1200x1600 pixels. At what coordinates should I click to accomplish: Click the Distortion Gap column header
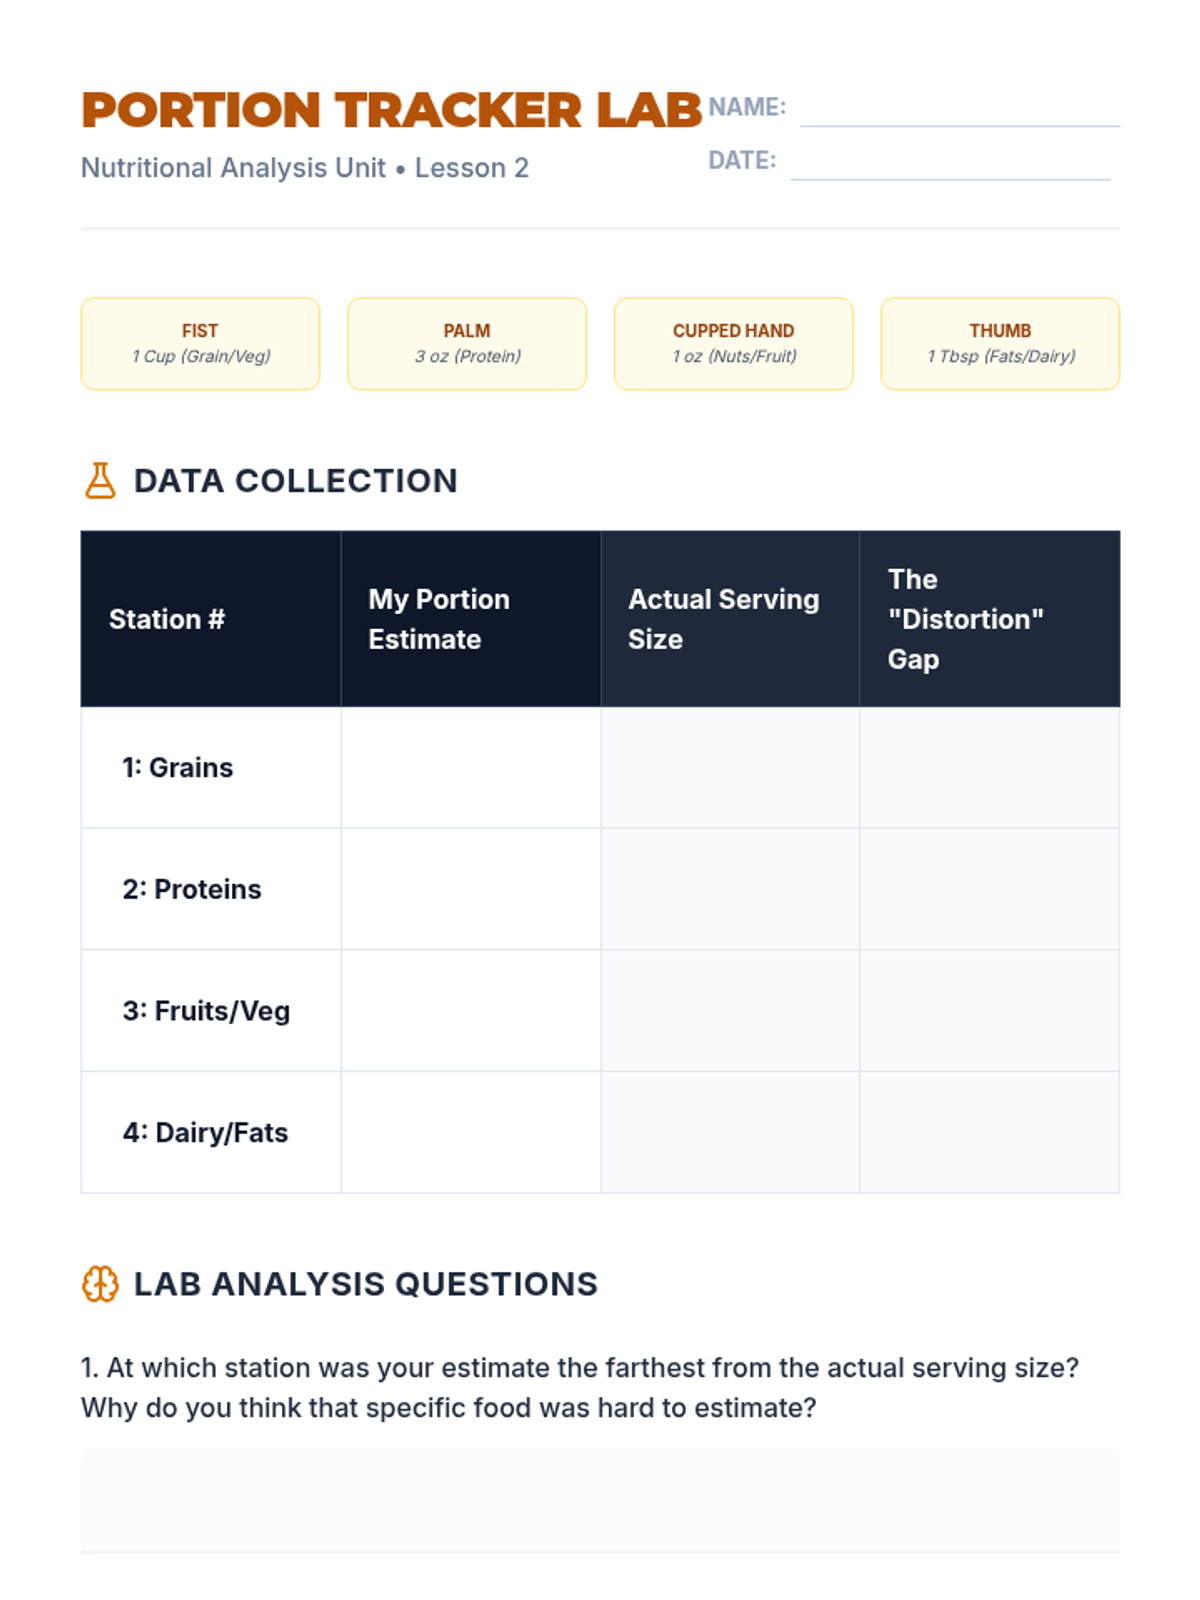click(989, 619)
